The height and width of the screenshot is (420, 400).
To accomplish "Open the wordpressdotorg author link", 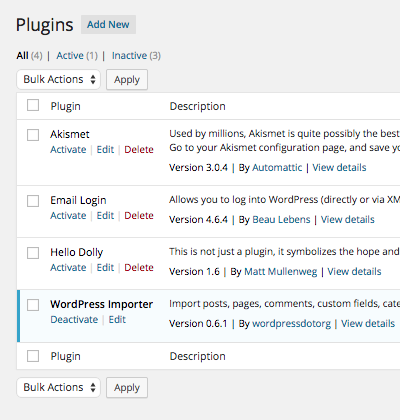I will pos(292,324).
